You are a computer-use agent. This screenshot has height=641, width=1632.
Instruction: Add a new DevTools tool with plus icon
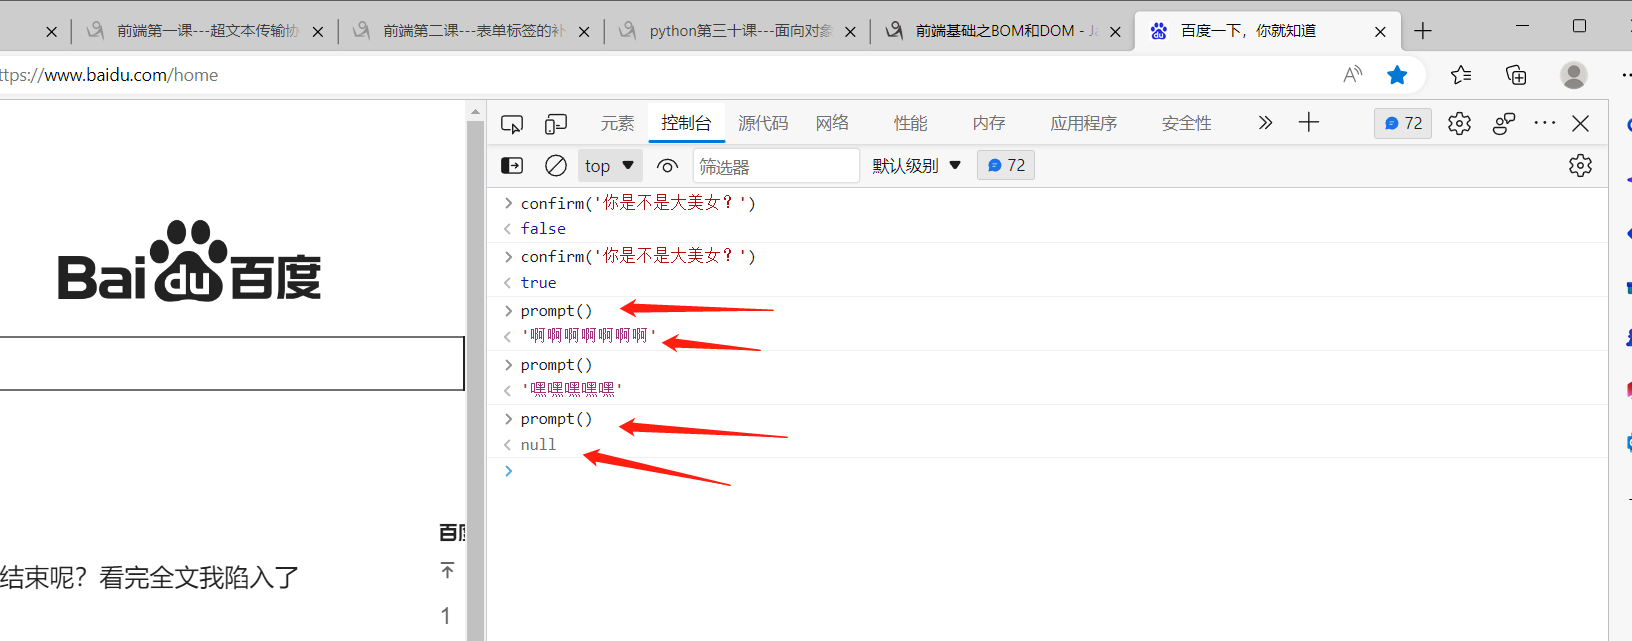coord(1309,123)
